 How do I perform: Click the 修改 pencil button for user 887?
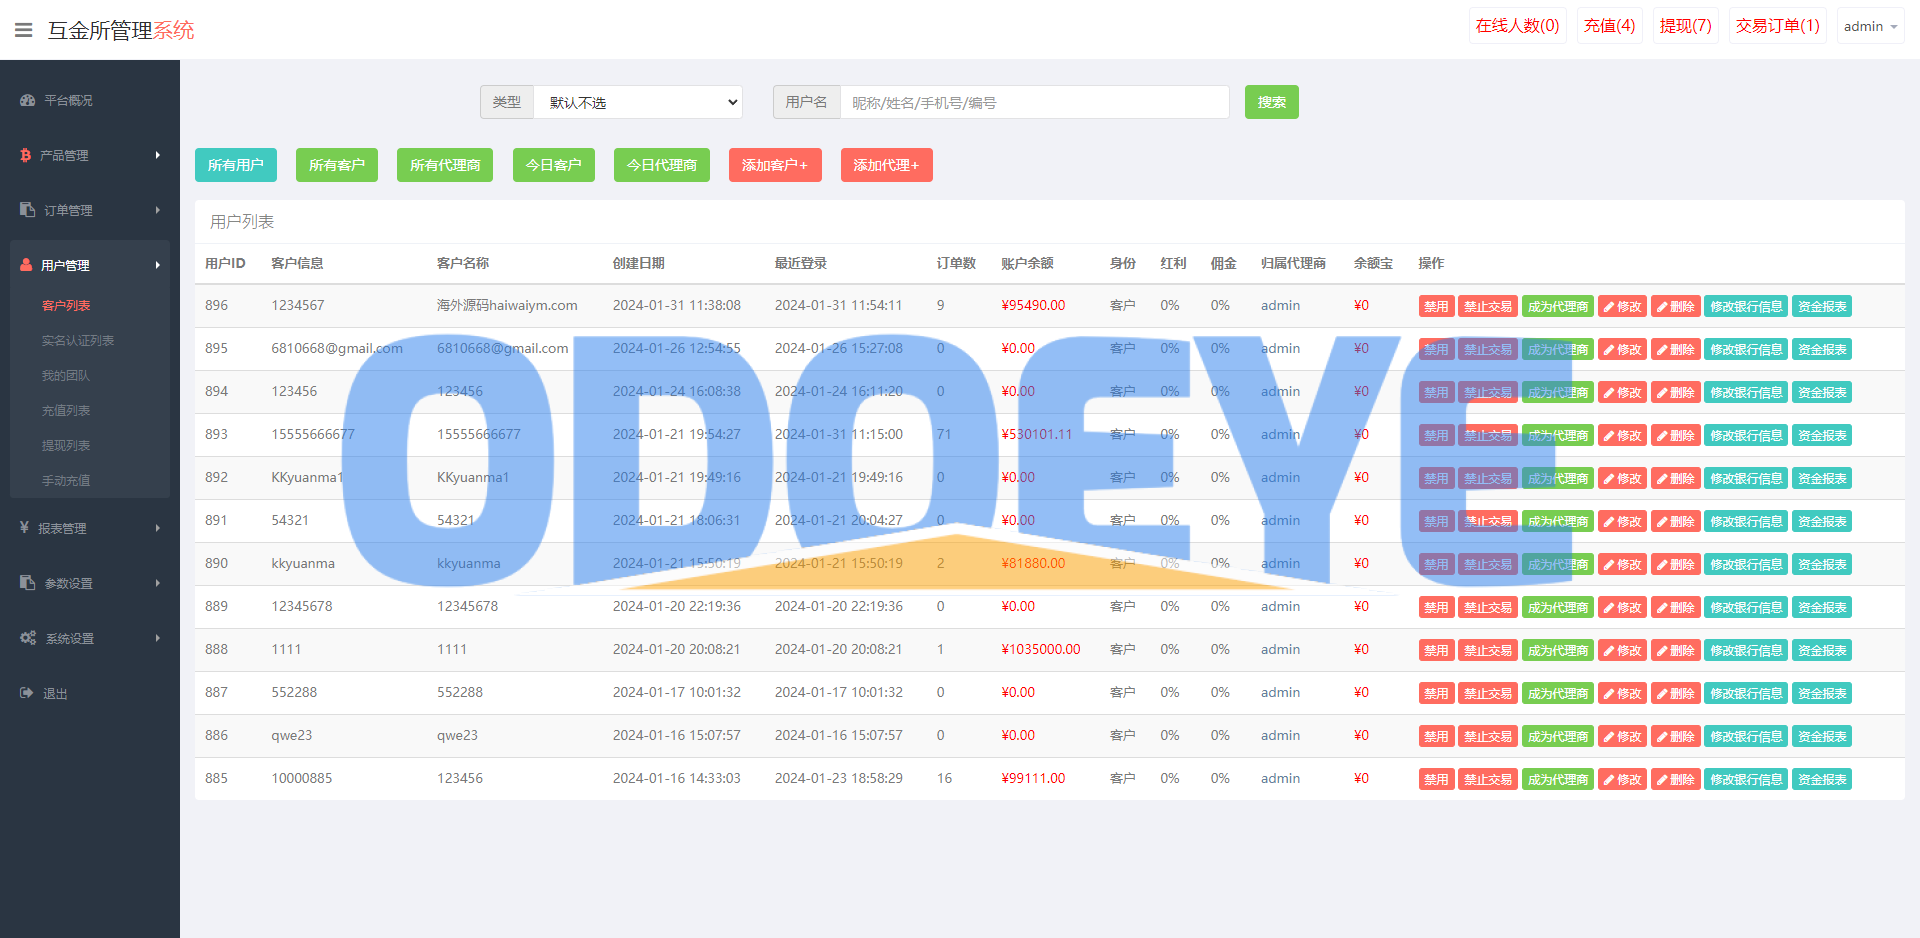[x=1622, y=693]
